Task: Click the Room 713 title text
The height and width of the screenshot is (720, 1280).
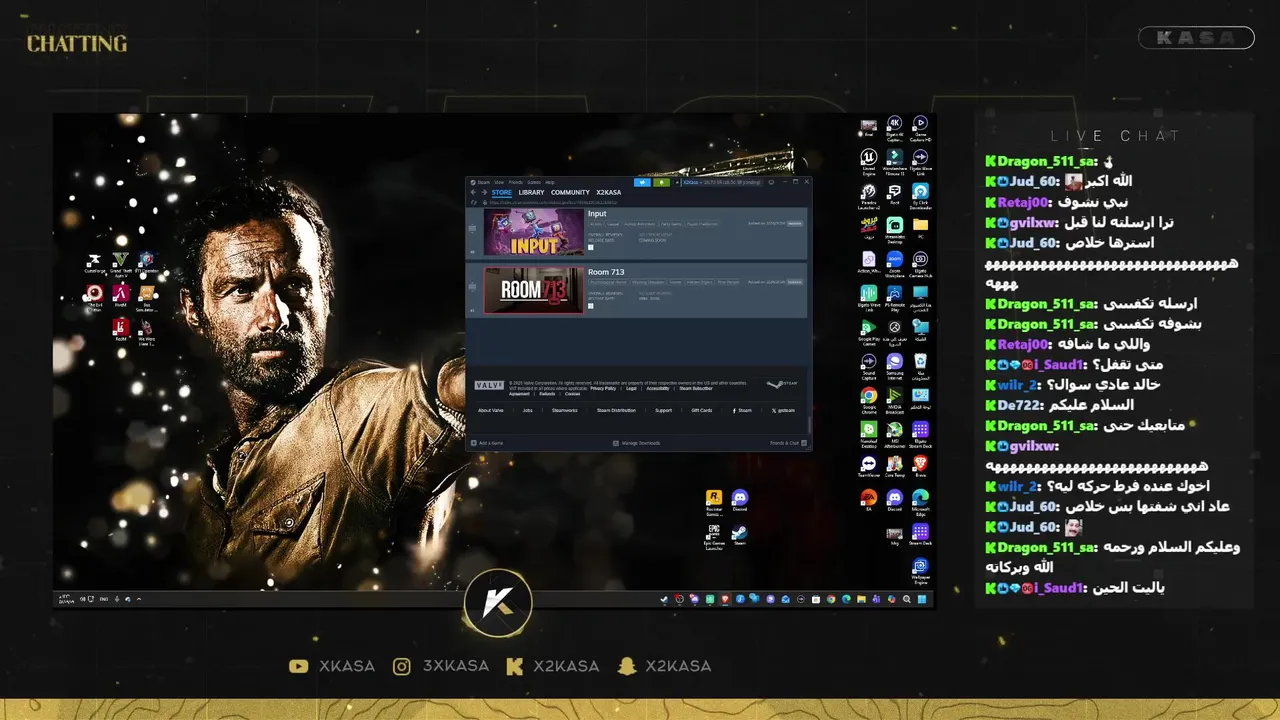Action: (606, 272)
